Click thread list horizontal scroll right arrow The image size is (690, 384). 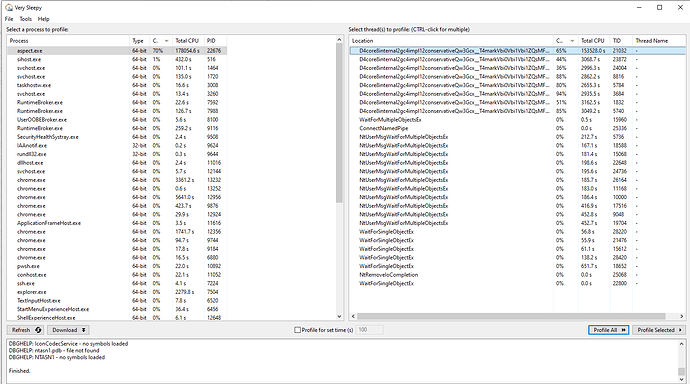(x=681, y=316)
